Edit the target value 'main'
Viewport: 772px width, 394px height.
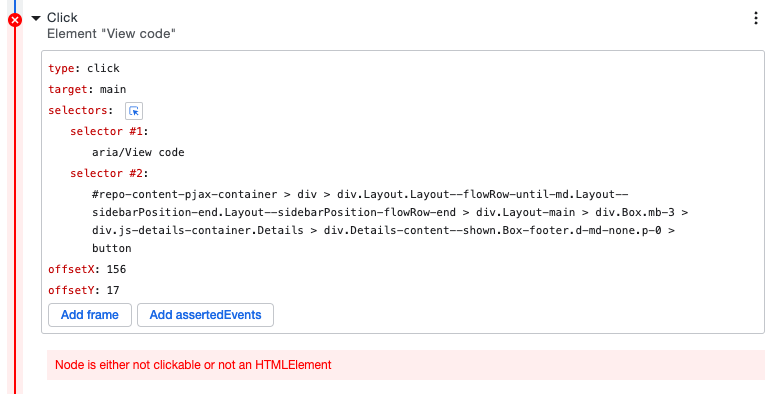113,89
